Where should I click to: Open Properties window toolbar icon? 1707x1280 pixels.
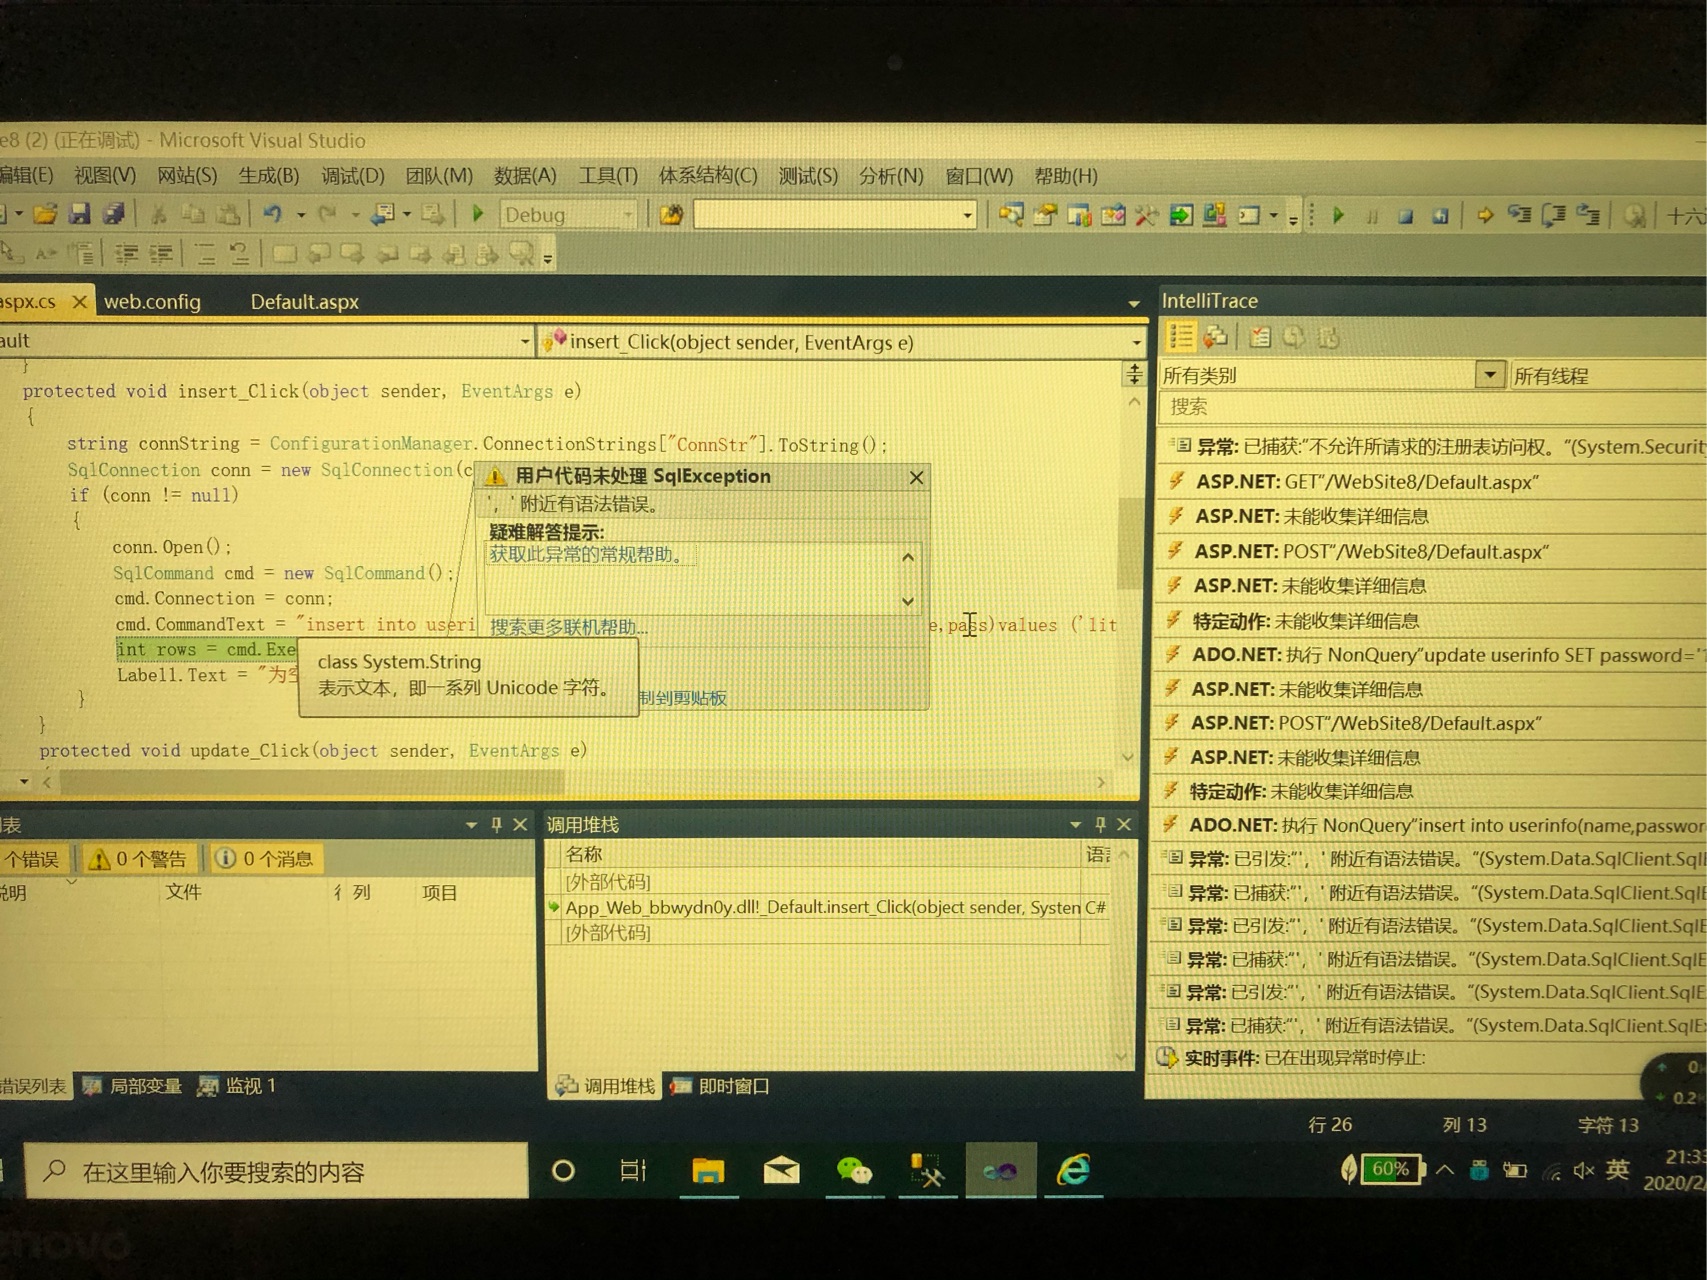pos(1045,215)
